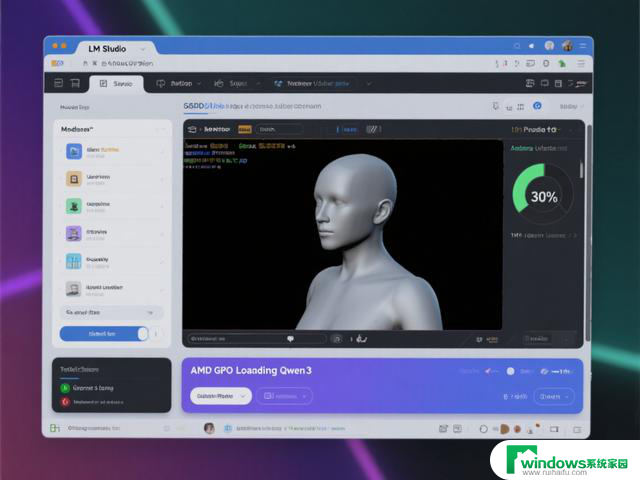Screen dimensions: 640x480
Task: Click the orange shape icon in status bar
Action: pos(504,429)
